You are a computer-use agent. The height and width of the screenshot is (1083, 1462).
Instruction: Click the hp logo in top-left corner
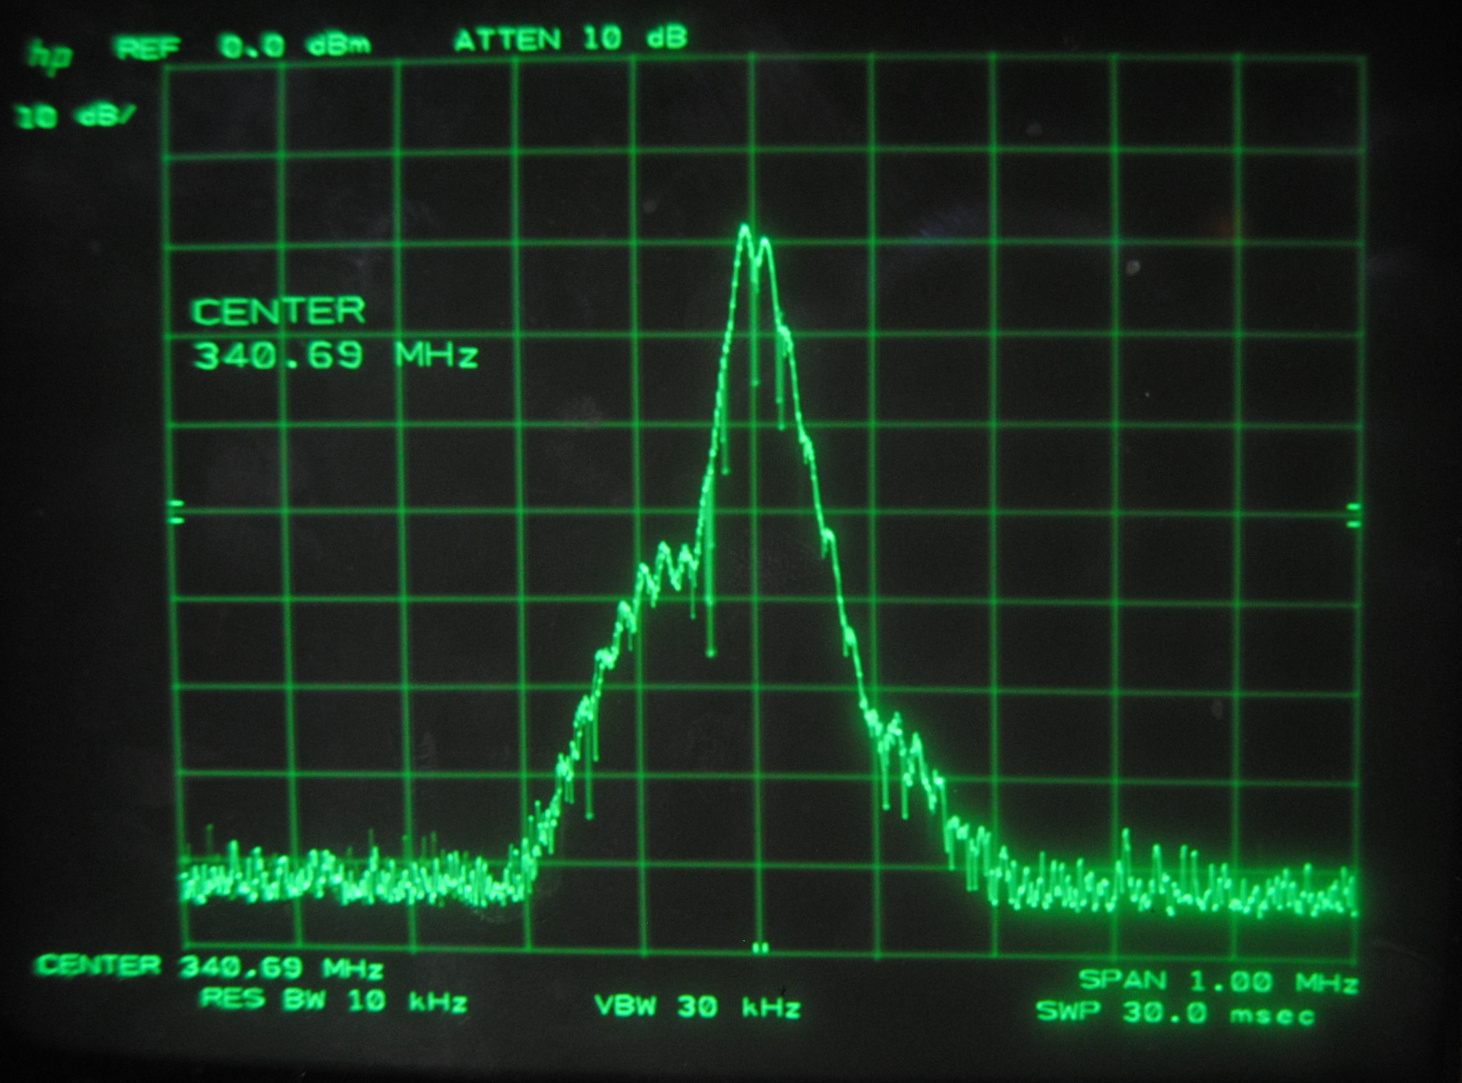click(x=50, y=56)
